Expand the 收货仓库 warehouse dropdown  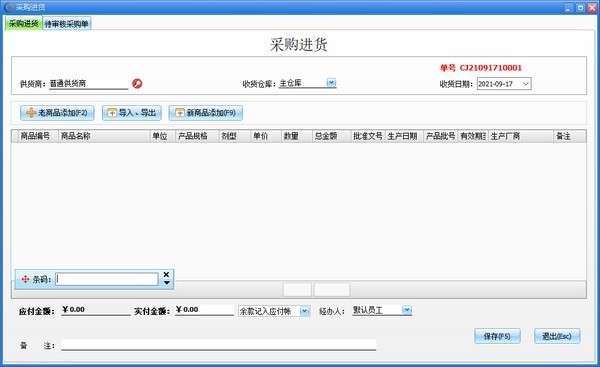[x=331, y=82]
